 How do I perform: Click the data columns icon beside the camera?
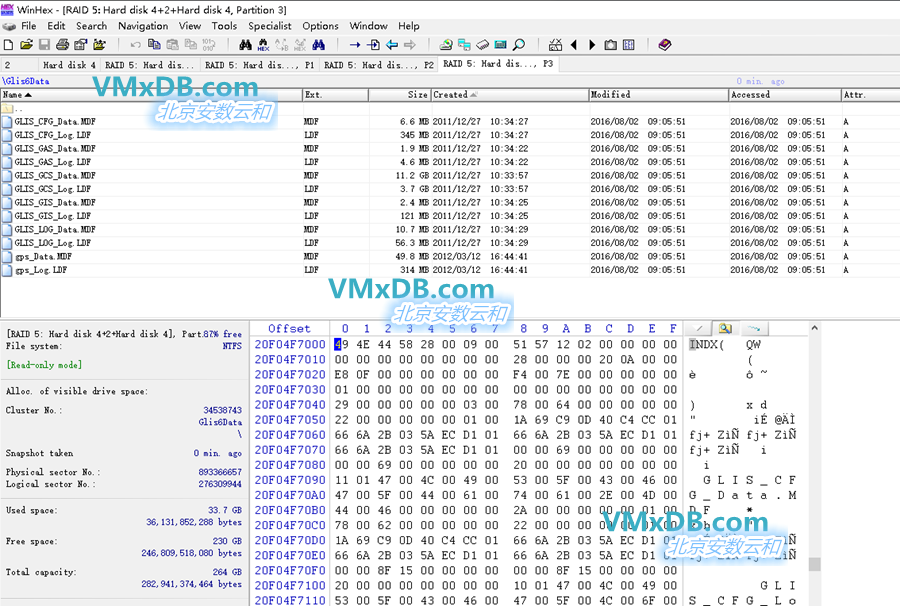tap(629, 45)
